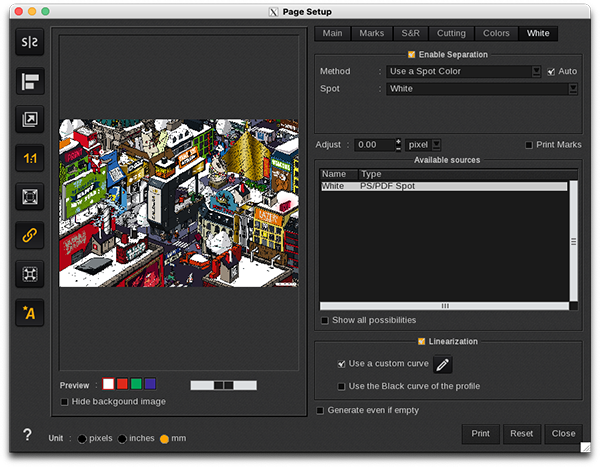Viewport: 600px width, 467px height.
Task: Open help with the question mark icon
Action: 27,435
